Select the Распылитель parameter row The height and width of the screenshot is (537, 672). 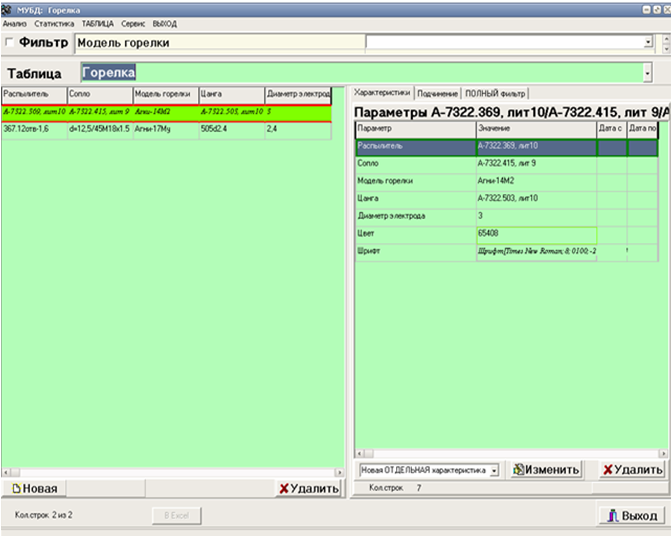click(x=507, y=147)
